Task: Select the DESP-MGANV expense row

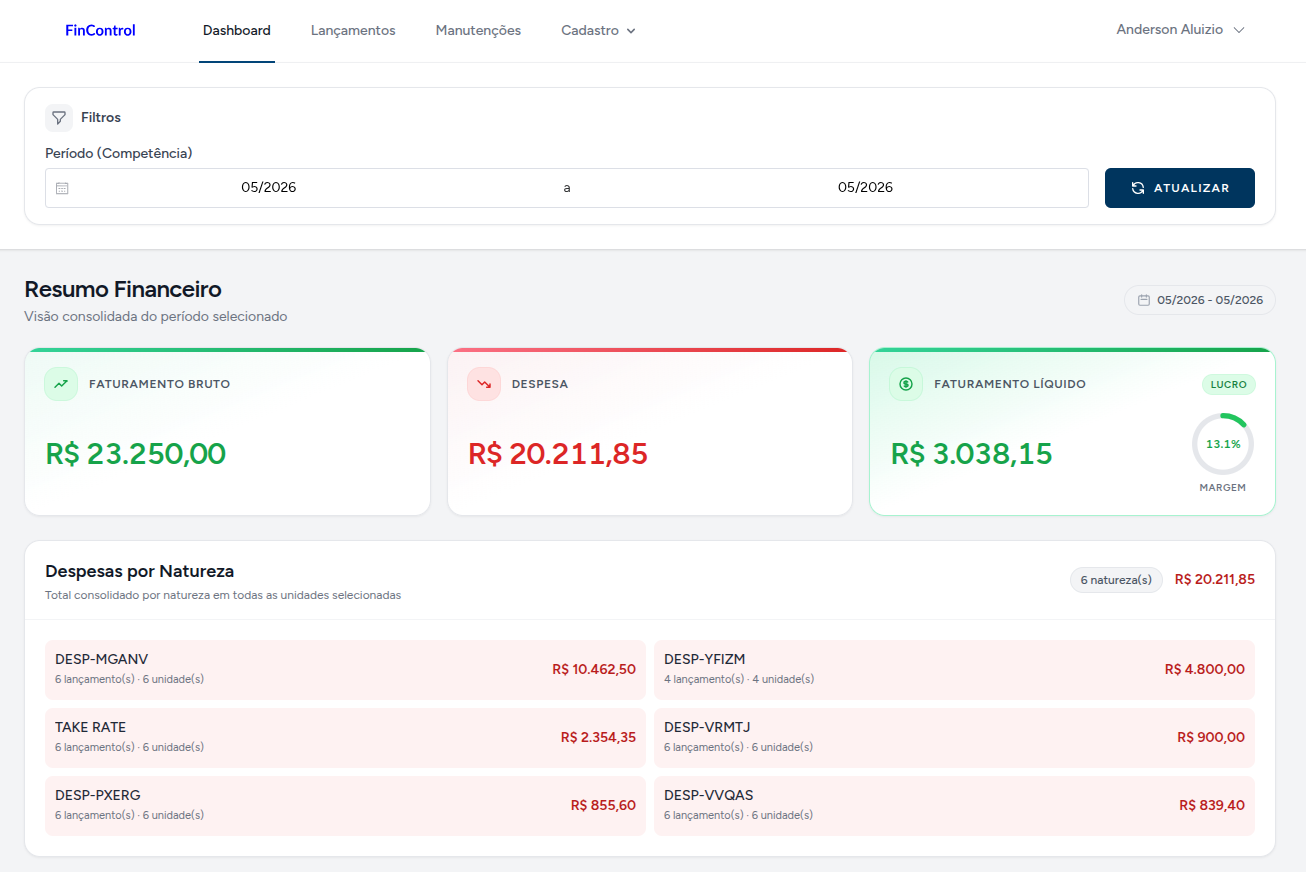Action: click(x=345, y=669)
